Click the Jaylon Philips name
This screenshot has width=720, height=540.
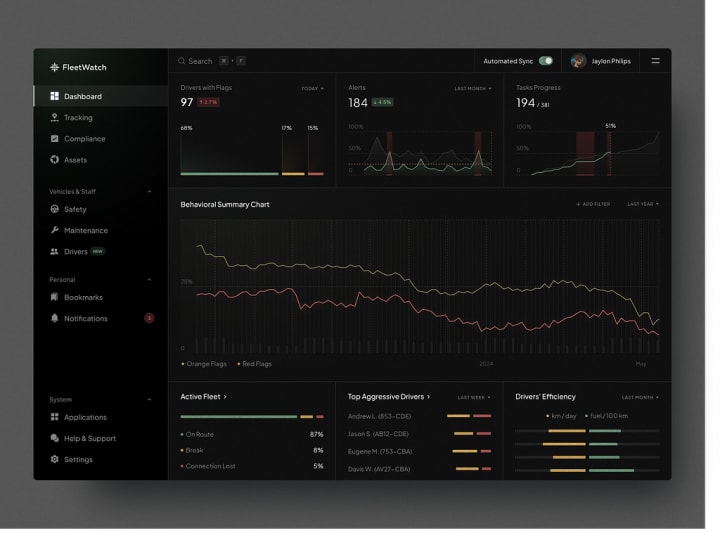tap(612, 61)
